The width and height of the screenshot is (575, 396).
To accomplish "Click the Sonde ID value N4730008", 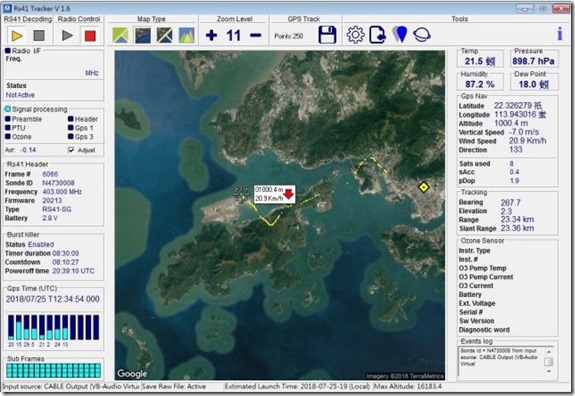I will point(58,183).
